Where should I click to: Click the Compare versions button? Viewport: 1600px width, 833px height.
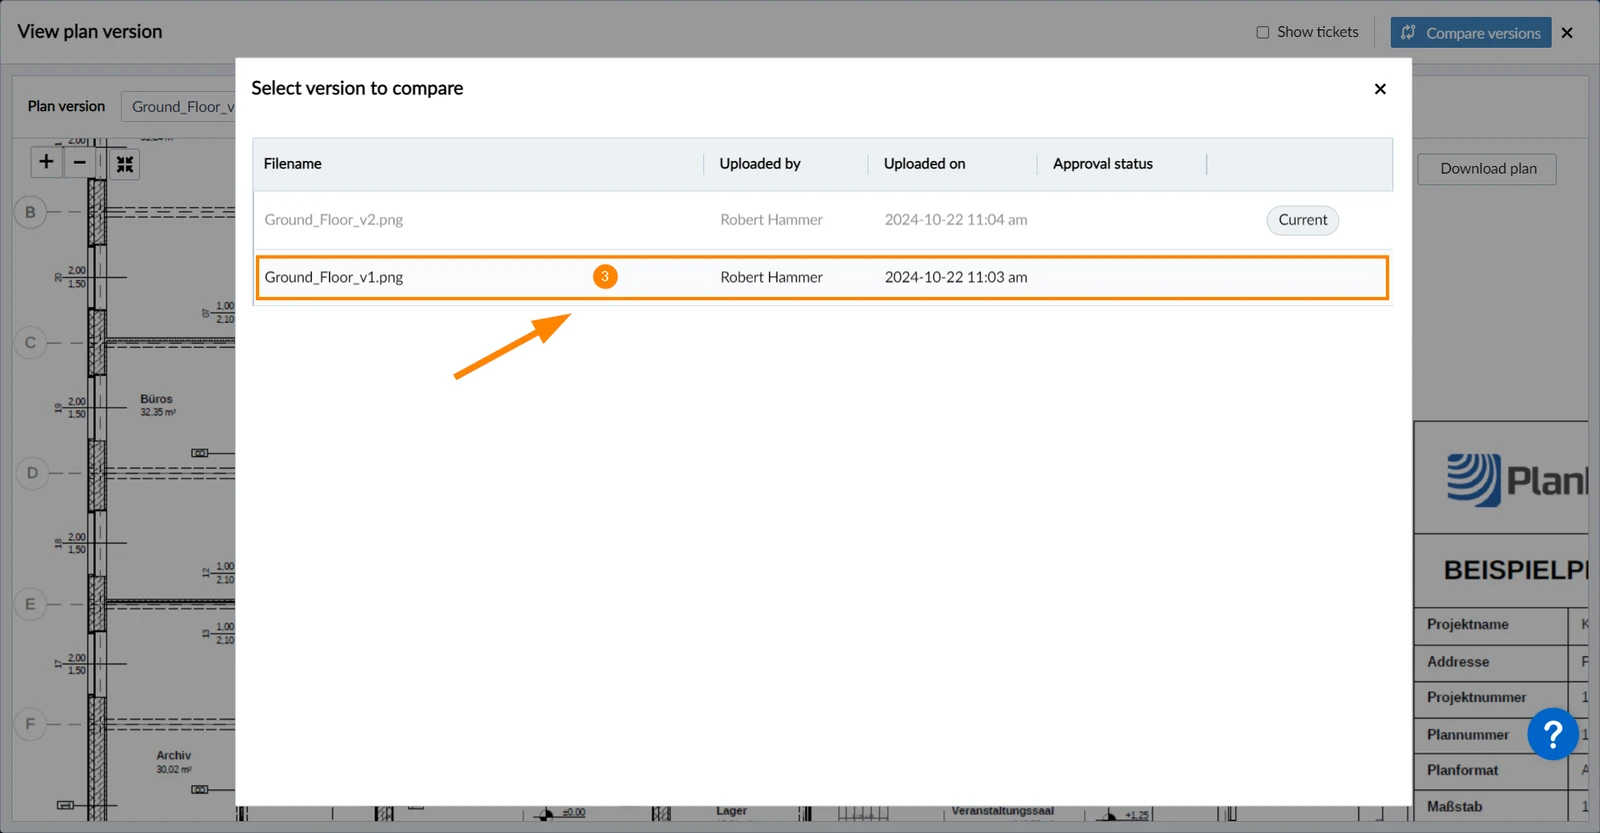pos(1471,33)
